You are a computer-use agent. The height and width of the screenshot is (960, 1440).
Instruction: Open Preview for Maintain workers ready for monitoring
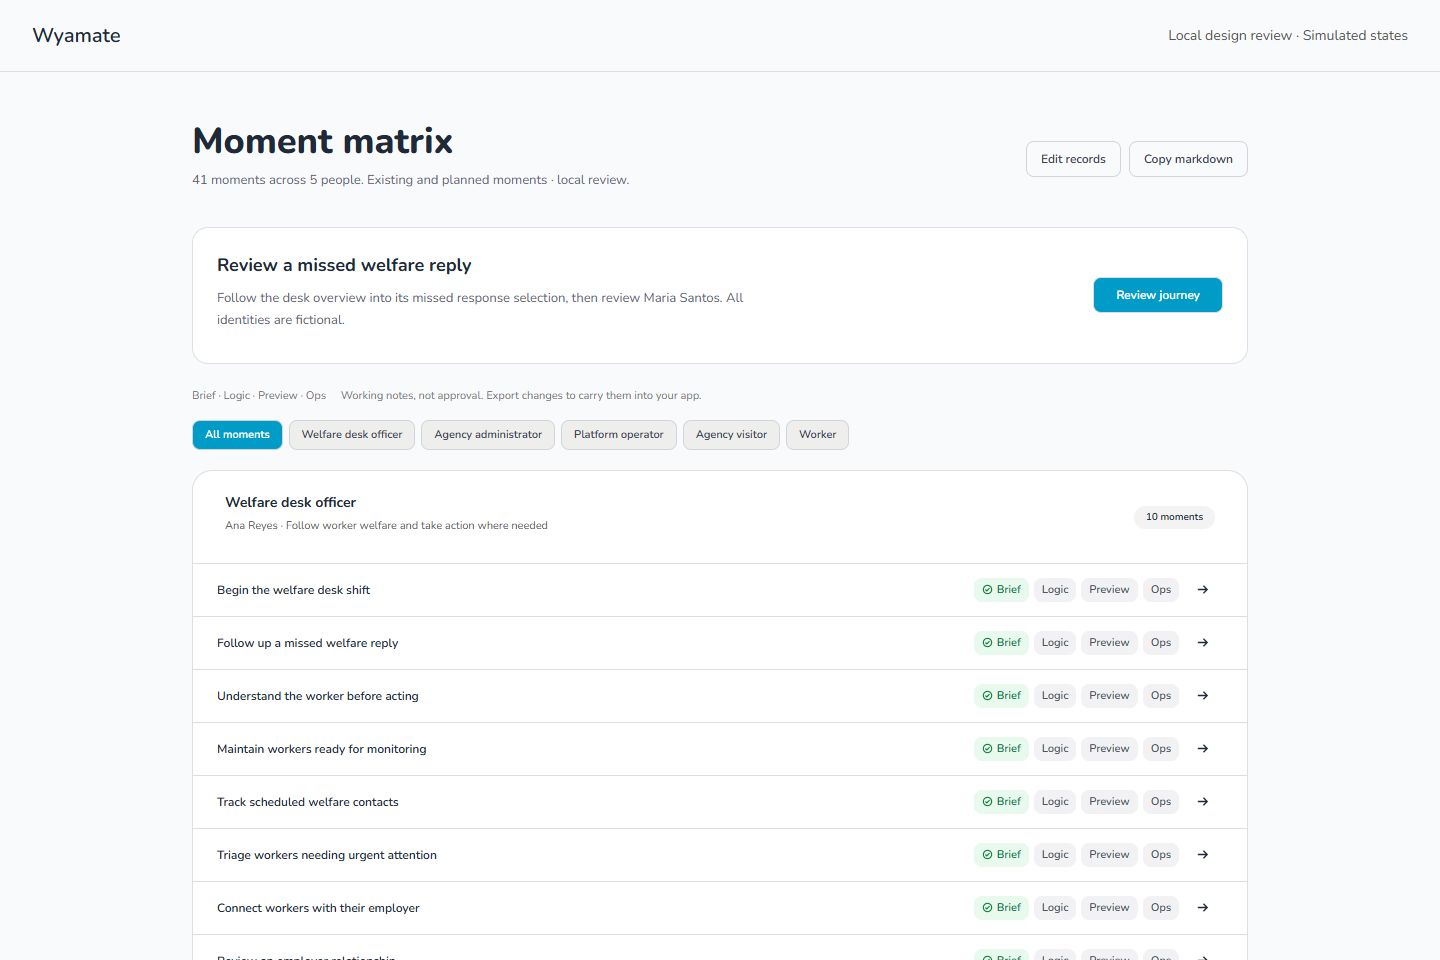(1109, 749)
